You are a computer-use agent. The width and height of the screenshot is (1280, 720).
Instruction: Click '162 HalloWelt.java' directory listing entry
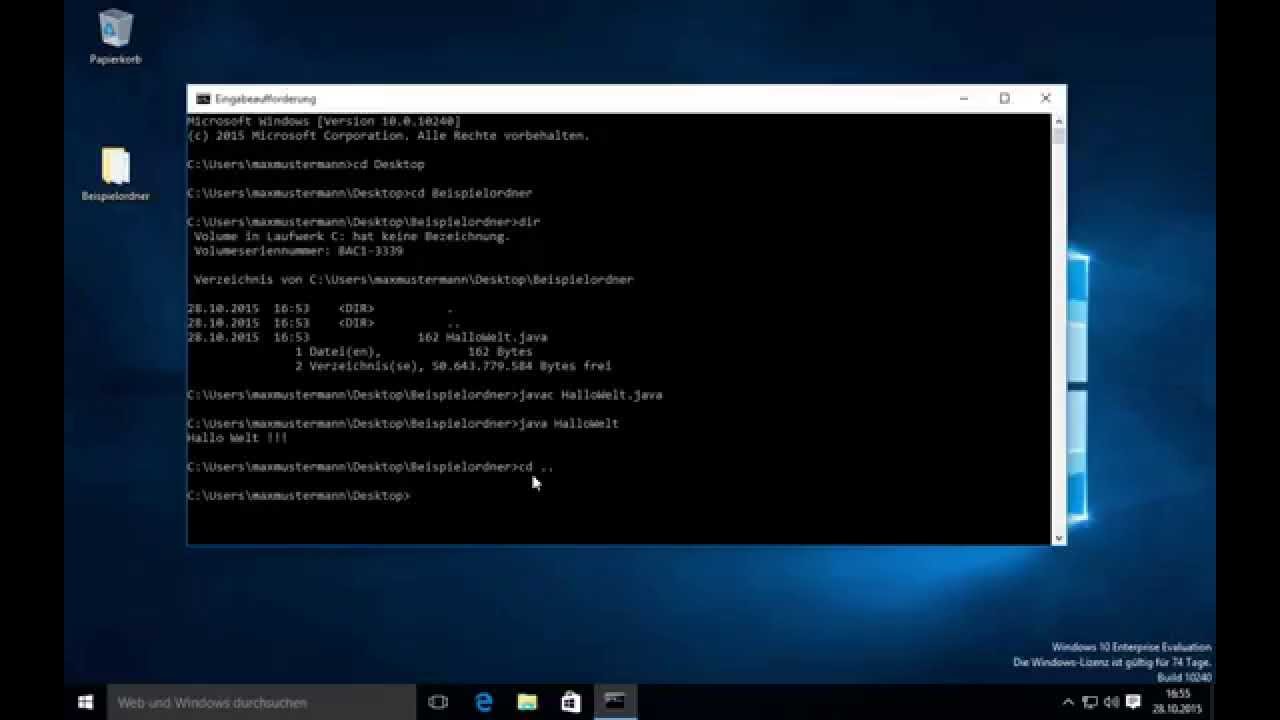coord(482,337)
